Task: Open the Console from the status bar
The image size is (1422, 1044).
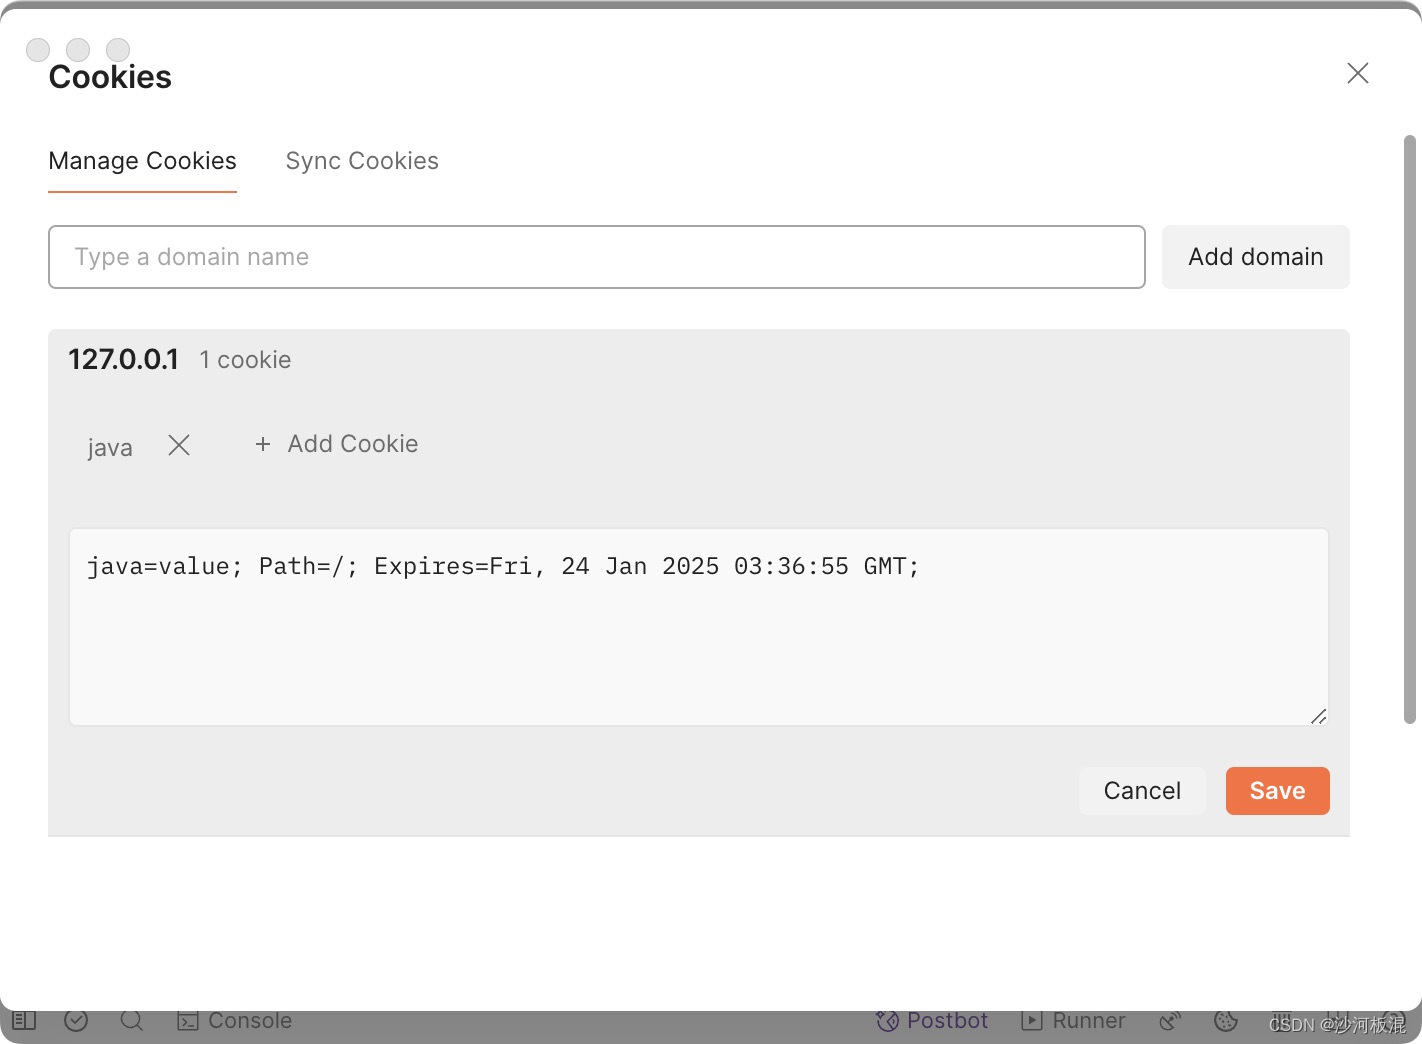Action: click(249, 1020)
